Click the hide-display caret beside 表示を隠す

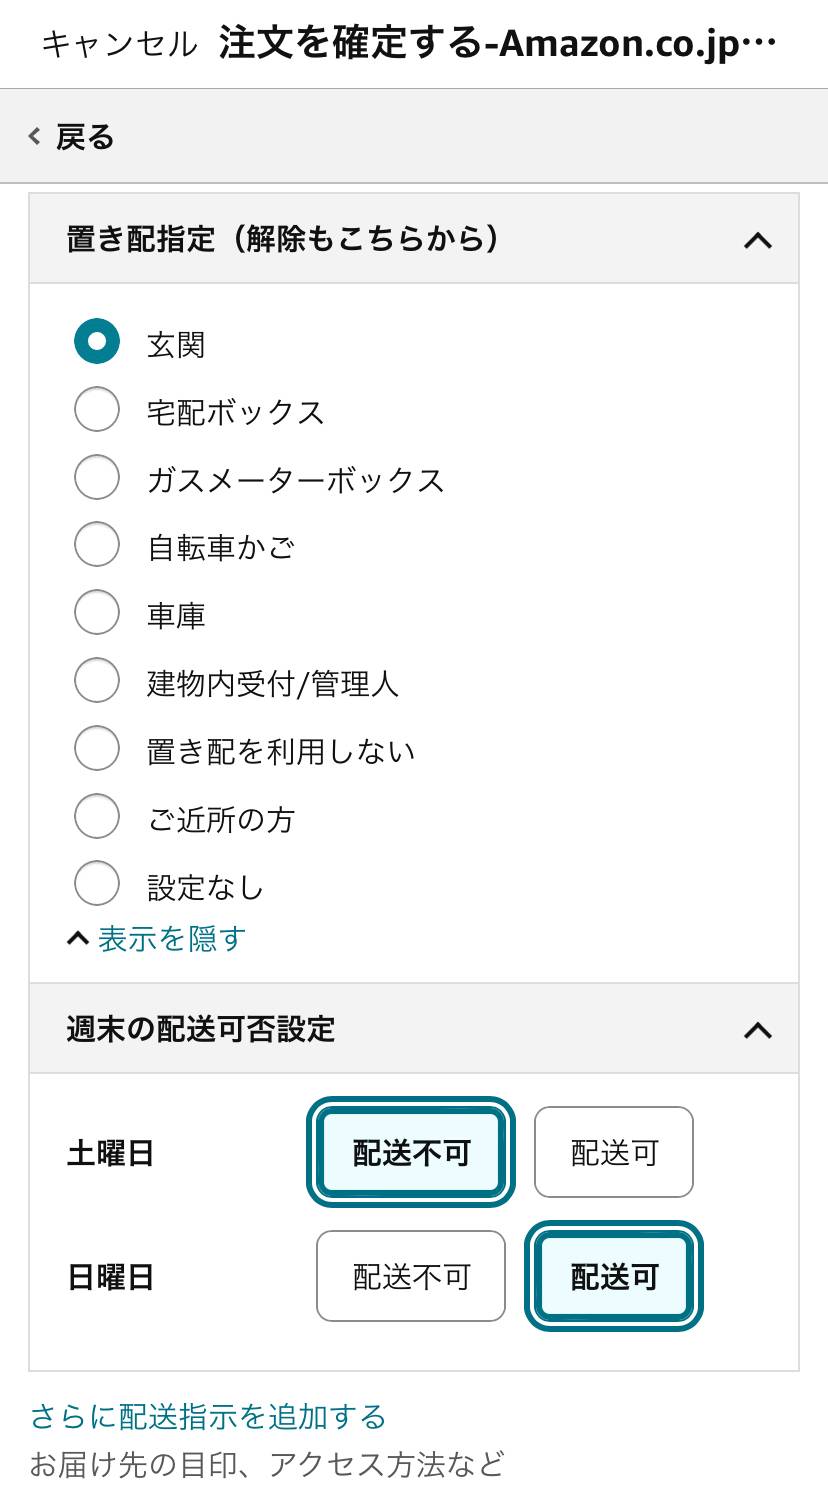[x=77, y=937]
